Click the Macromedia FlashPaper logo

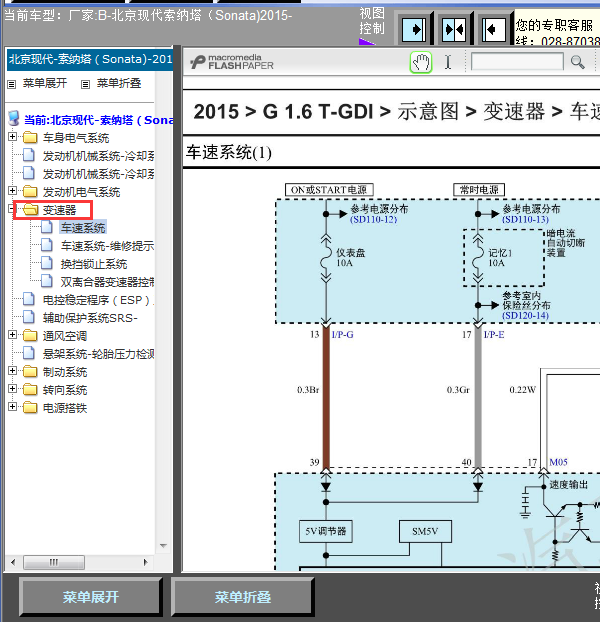(x=232, y=62)
